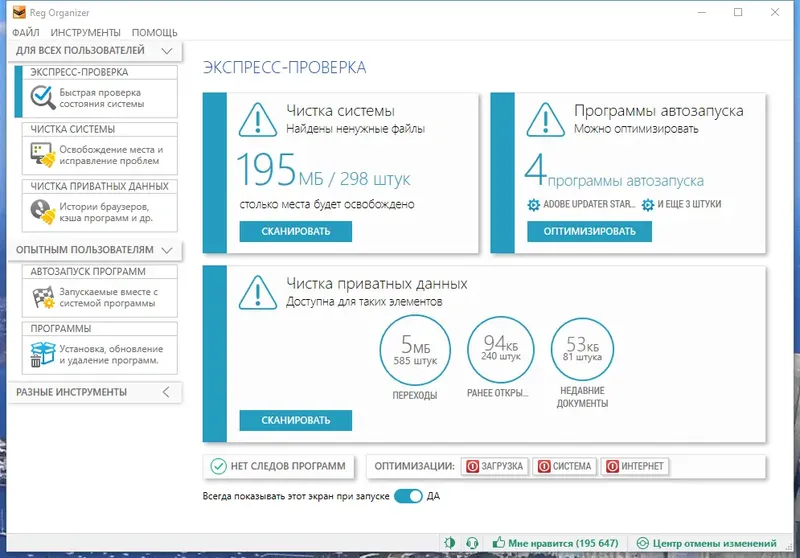Maximize the Reg Organizer window

coord(738,12)
